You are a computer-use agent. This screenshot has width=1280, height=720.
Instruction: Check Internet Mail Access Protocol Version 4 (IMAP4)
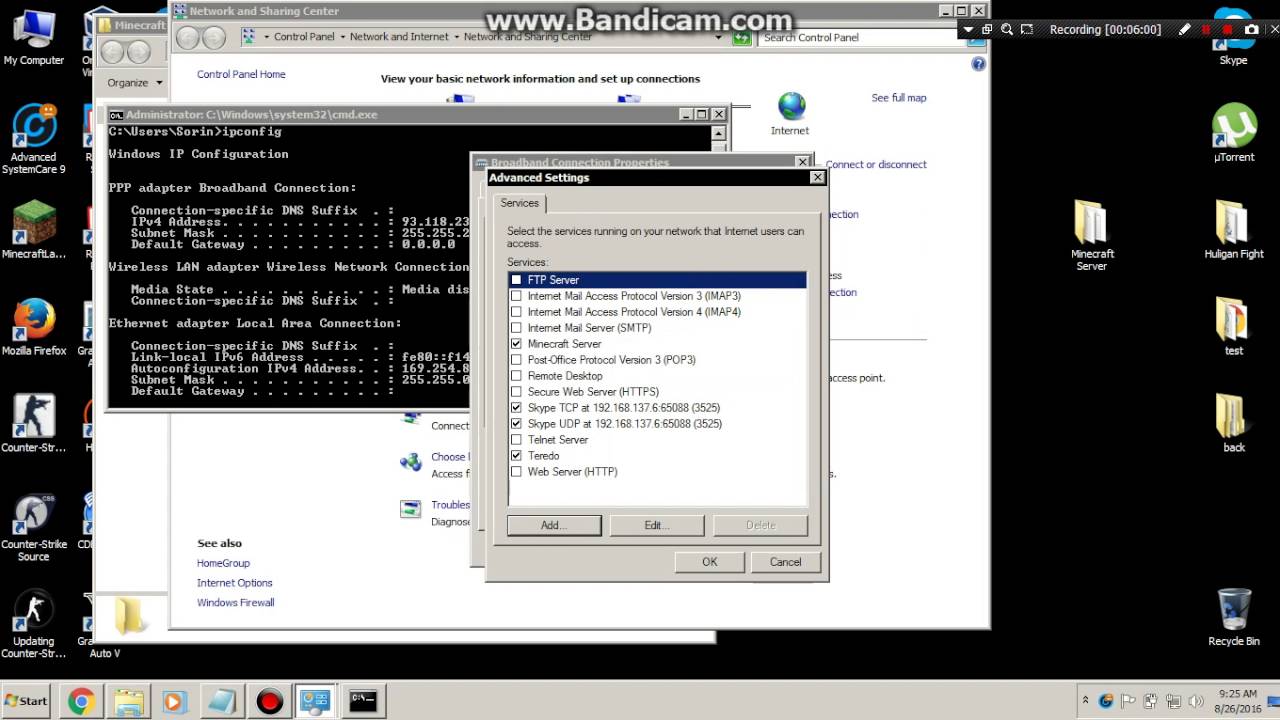tap(516, 312)
